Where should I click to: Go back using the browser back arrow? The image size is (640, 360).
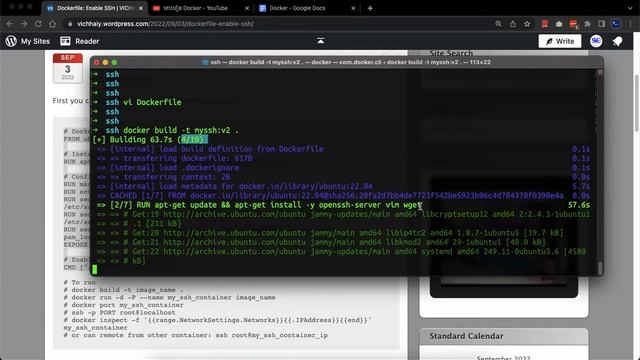coord(10,24)
